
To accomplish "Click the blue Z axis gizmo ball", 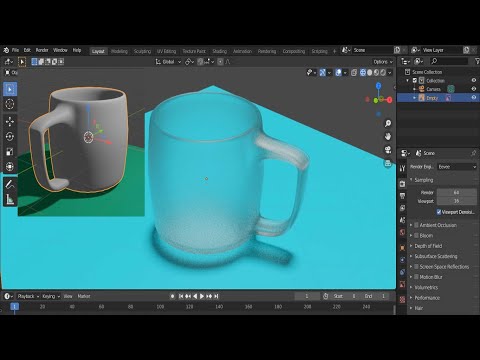I will pos(378,86).
